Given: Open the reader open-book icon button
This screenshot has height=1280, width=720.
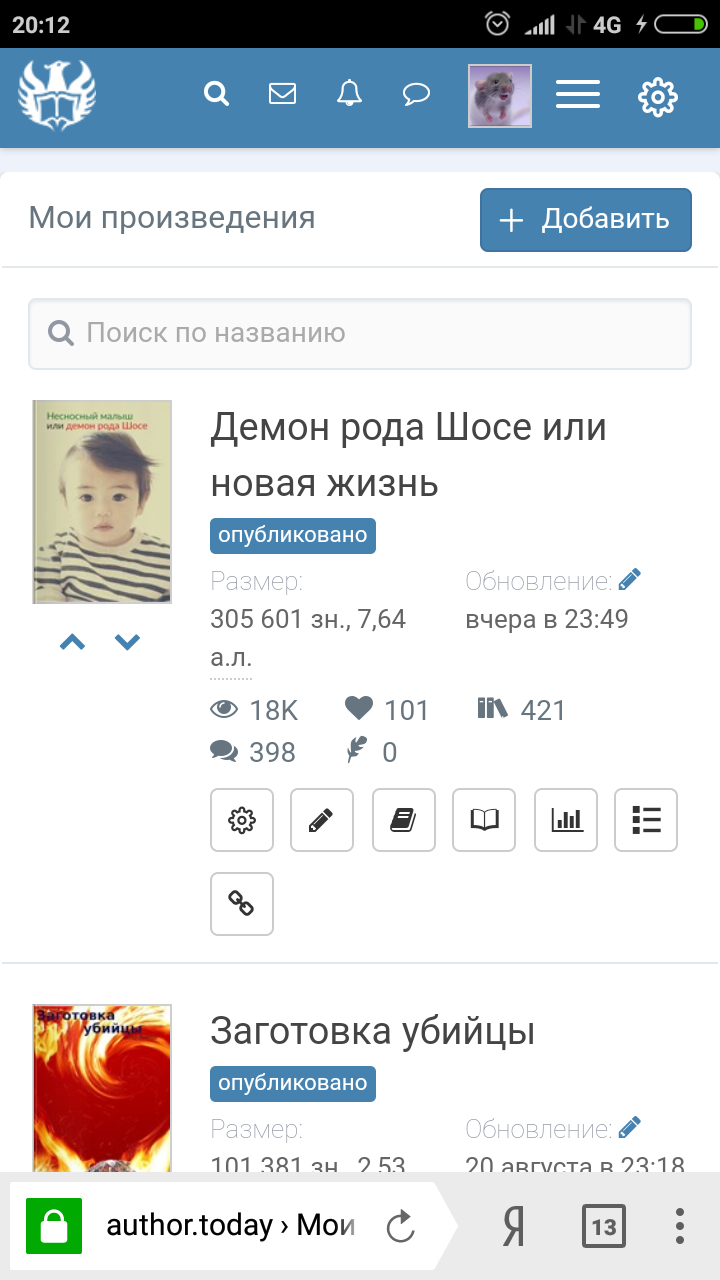Looking at the screenshot, I should 484,820.
